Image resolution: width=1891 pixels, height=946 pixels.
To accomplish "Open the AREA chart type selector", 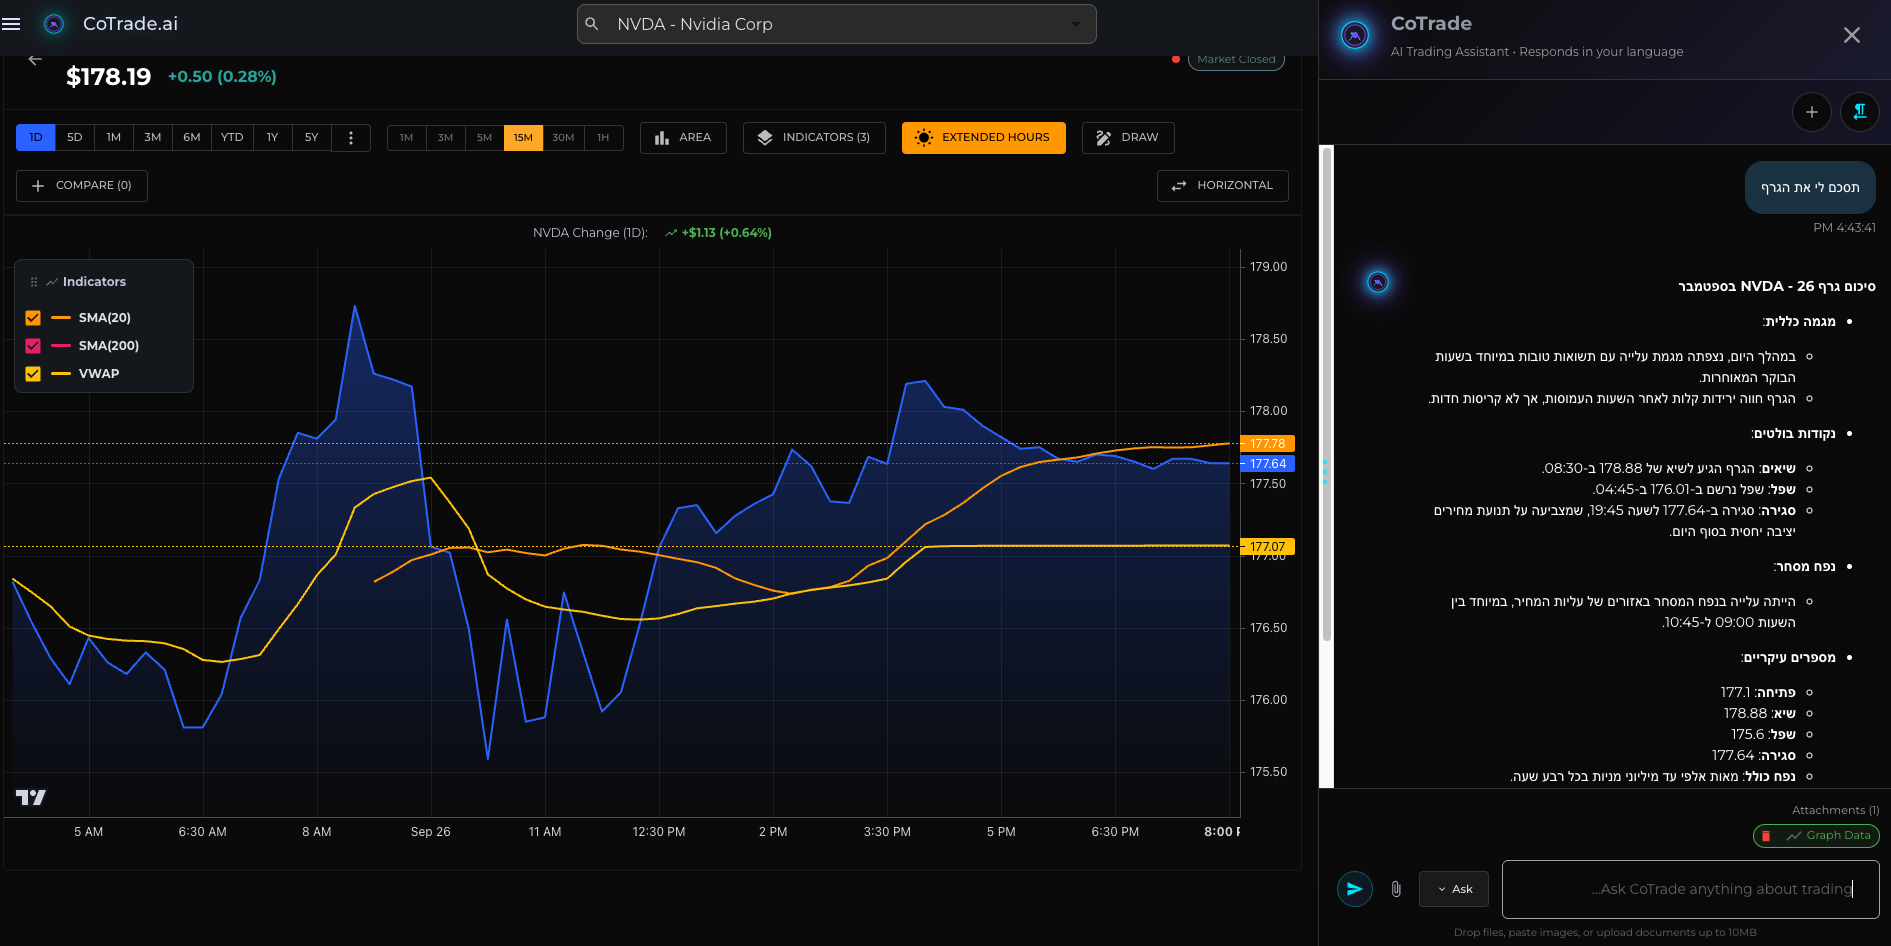I will (683, 138).
